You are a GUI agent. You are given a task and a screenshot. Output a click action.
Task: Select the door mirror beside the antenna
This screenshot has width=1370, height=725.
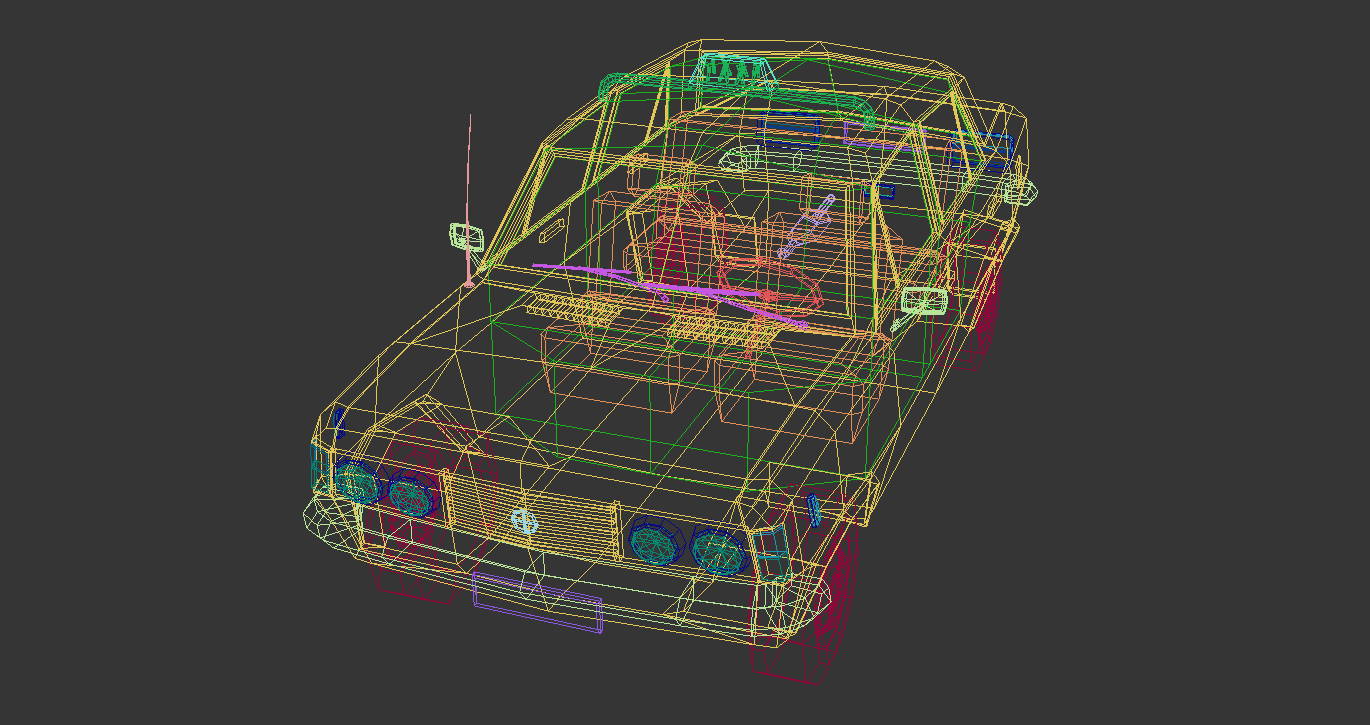[x=467, y=237]
